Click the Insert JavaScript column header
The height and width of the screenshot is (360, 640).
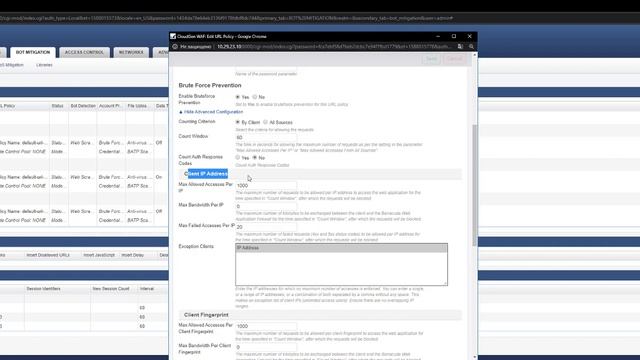tap(99, 255)
